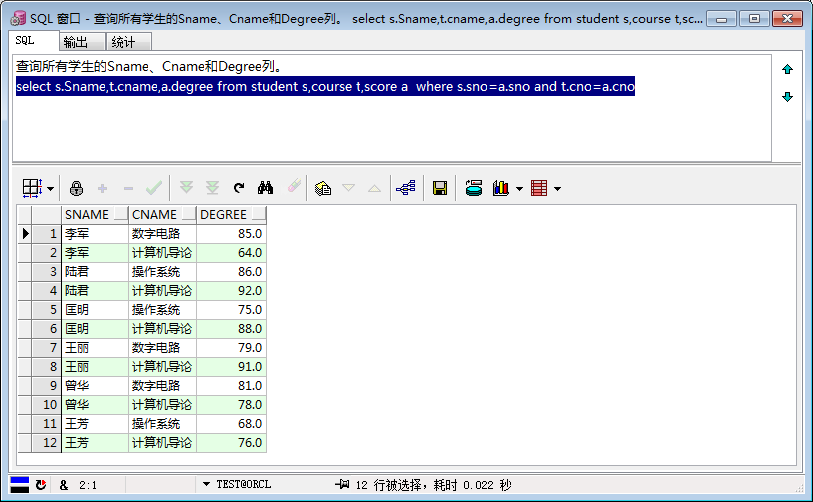Click the delete record minus icon

[x=128, y=188]
